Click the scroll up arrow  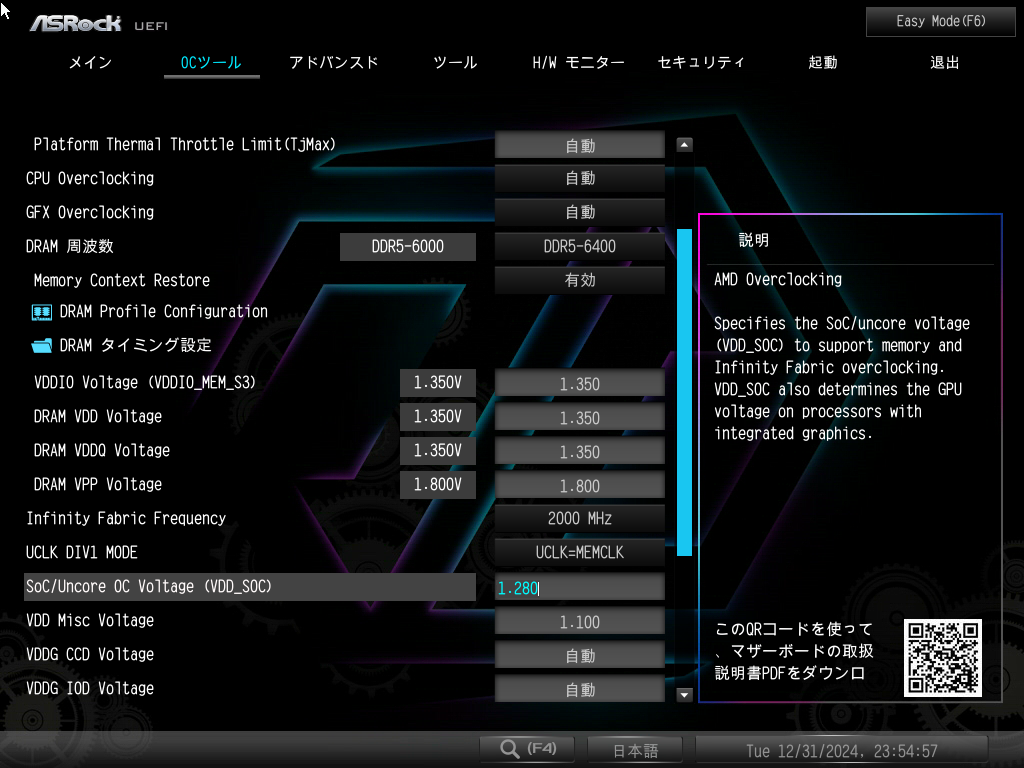click(684, 145)
